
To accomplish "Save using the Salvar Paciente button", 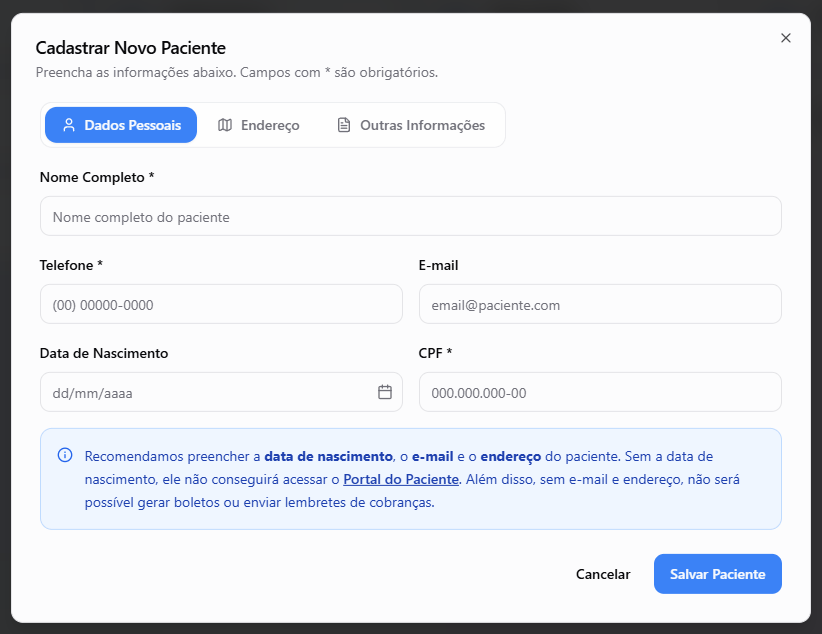I will point(718,574).
